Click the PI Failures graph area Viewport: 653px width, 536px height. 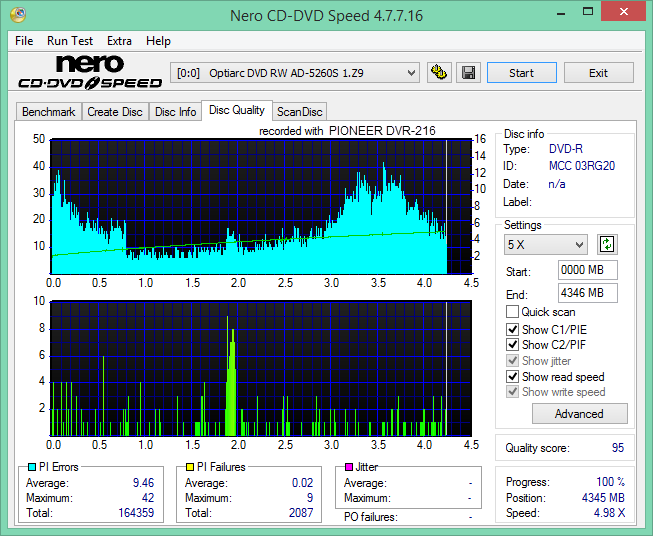(x=261, y=368)
